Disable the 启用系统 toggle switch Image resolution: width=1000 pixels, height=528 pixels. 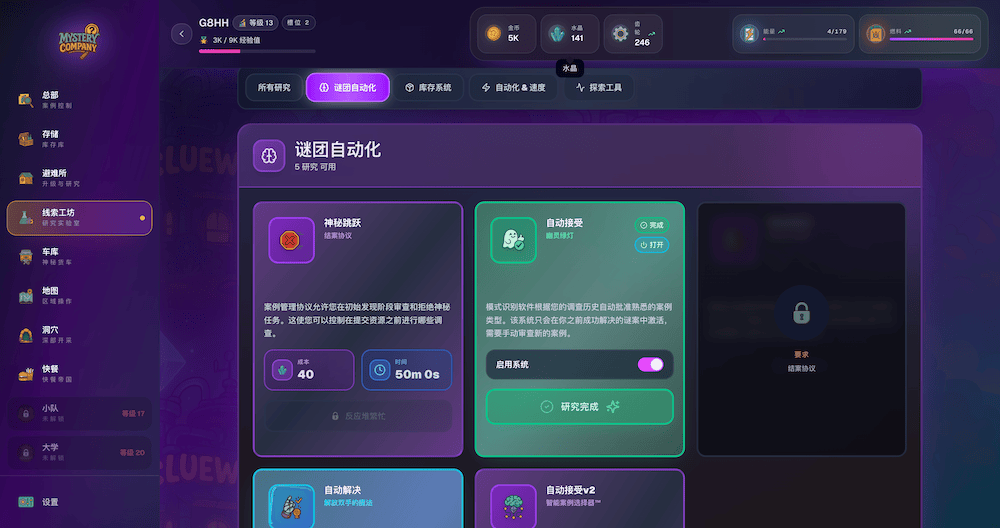[x=650, y=365]
